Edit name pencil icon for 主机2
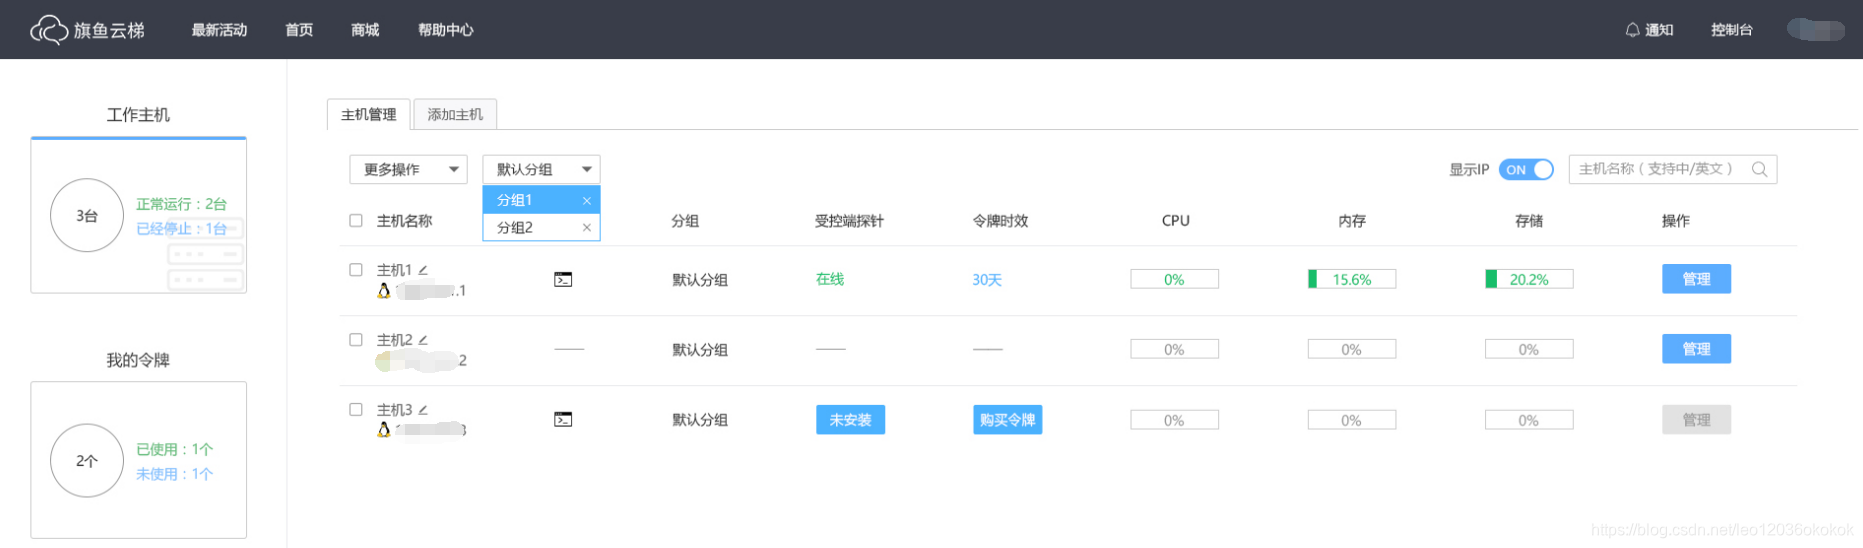Image resolution: width=1863 pixels, height=548 pixels. (423, 340)
